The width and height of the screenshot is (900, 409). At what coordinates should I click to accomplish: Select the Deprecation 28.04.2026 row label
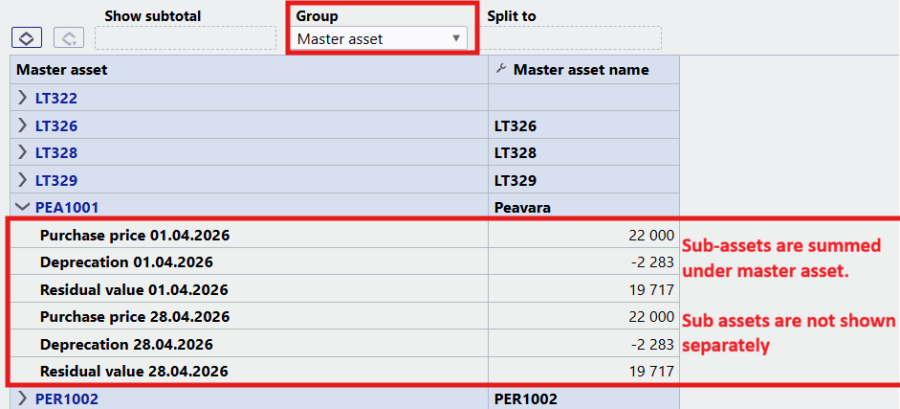pyautogui.click(x=126, y=344)
